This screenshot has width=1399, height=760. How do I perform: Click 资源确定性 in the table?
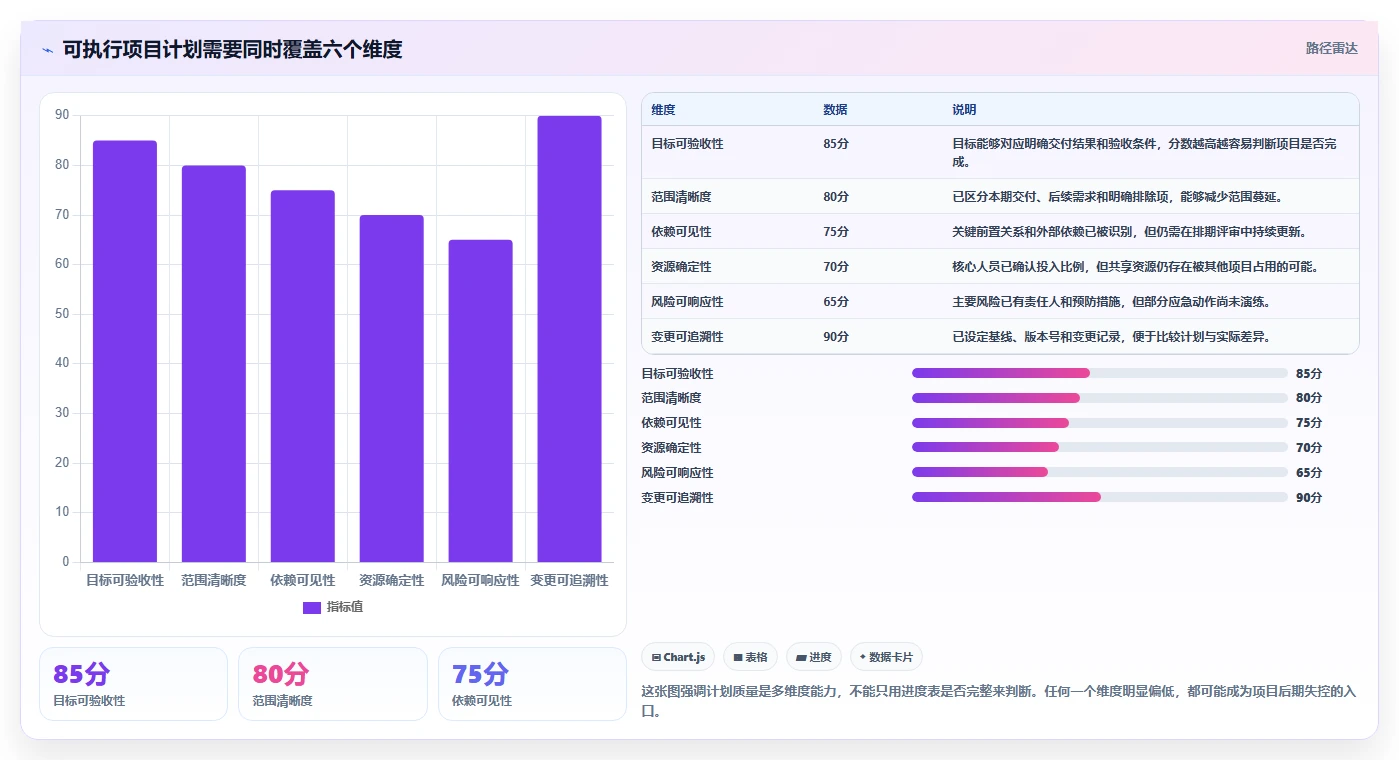point(681,267)
